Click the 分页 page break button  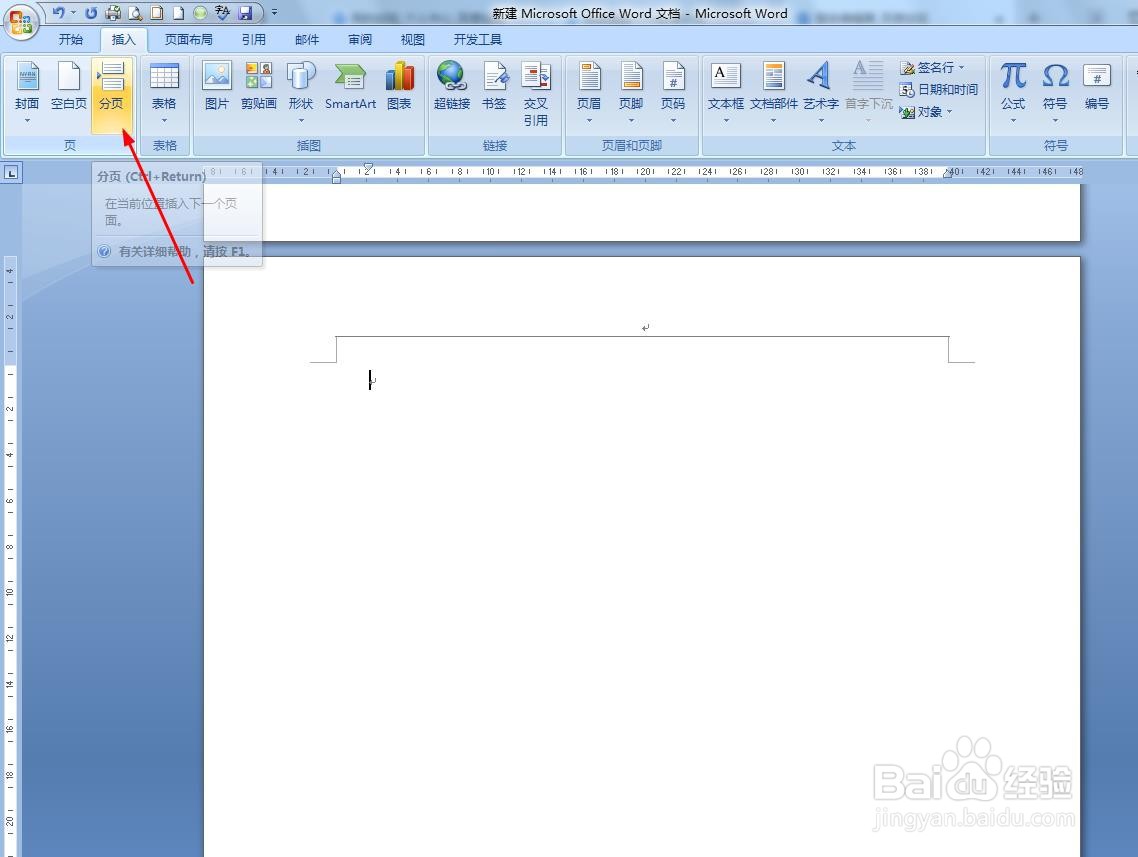[111, 94]
